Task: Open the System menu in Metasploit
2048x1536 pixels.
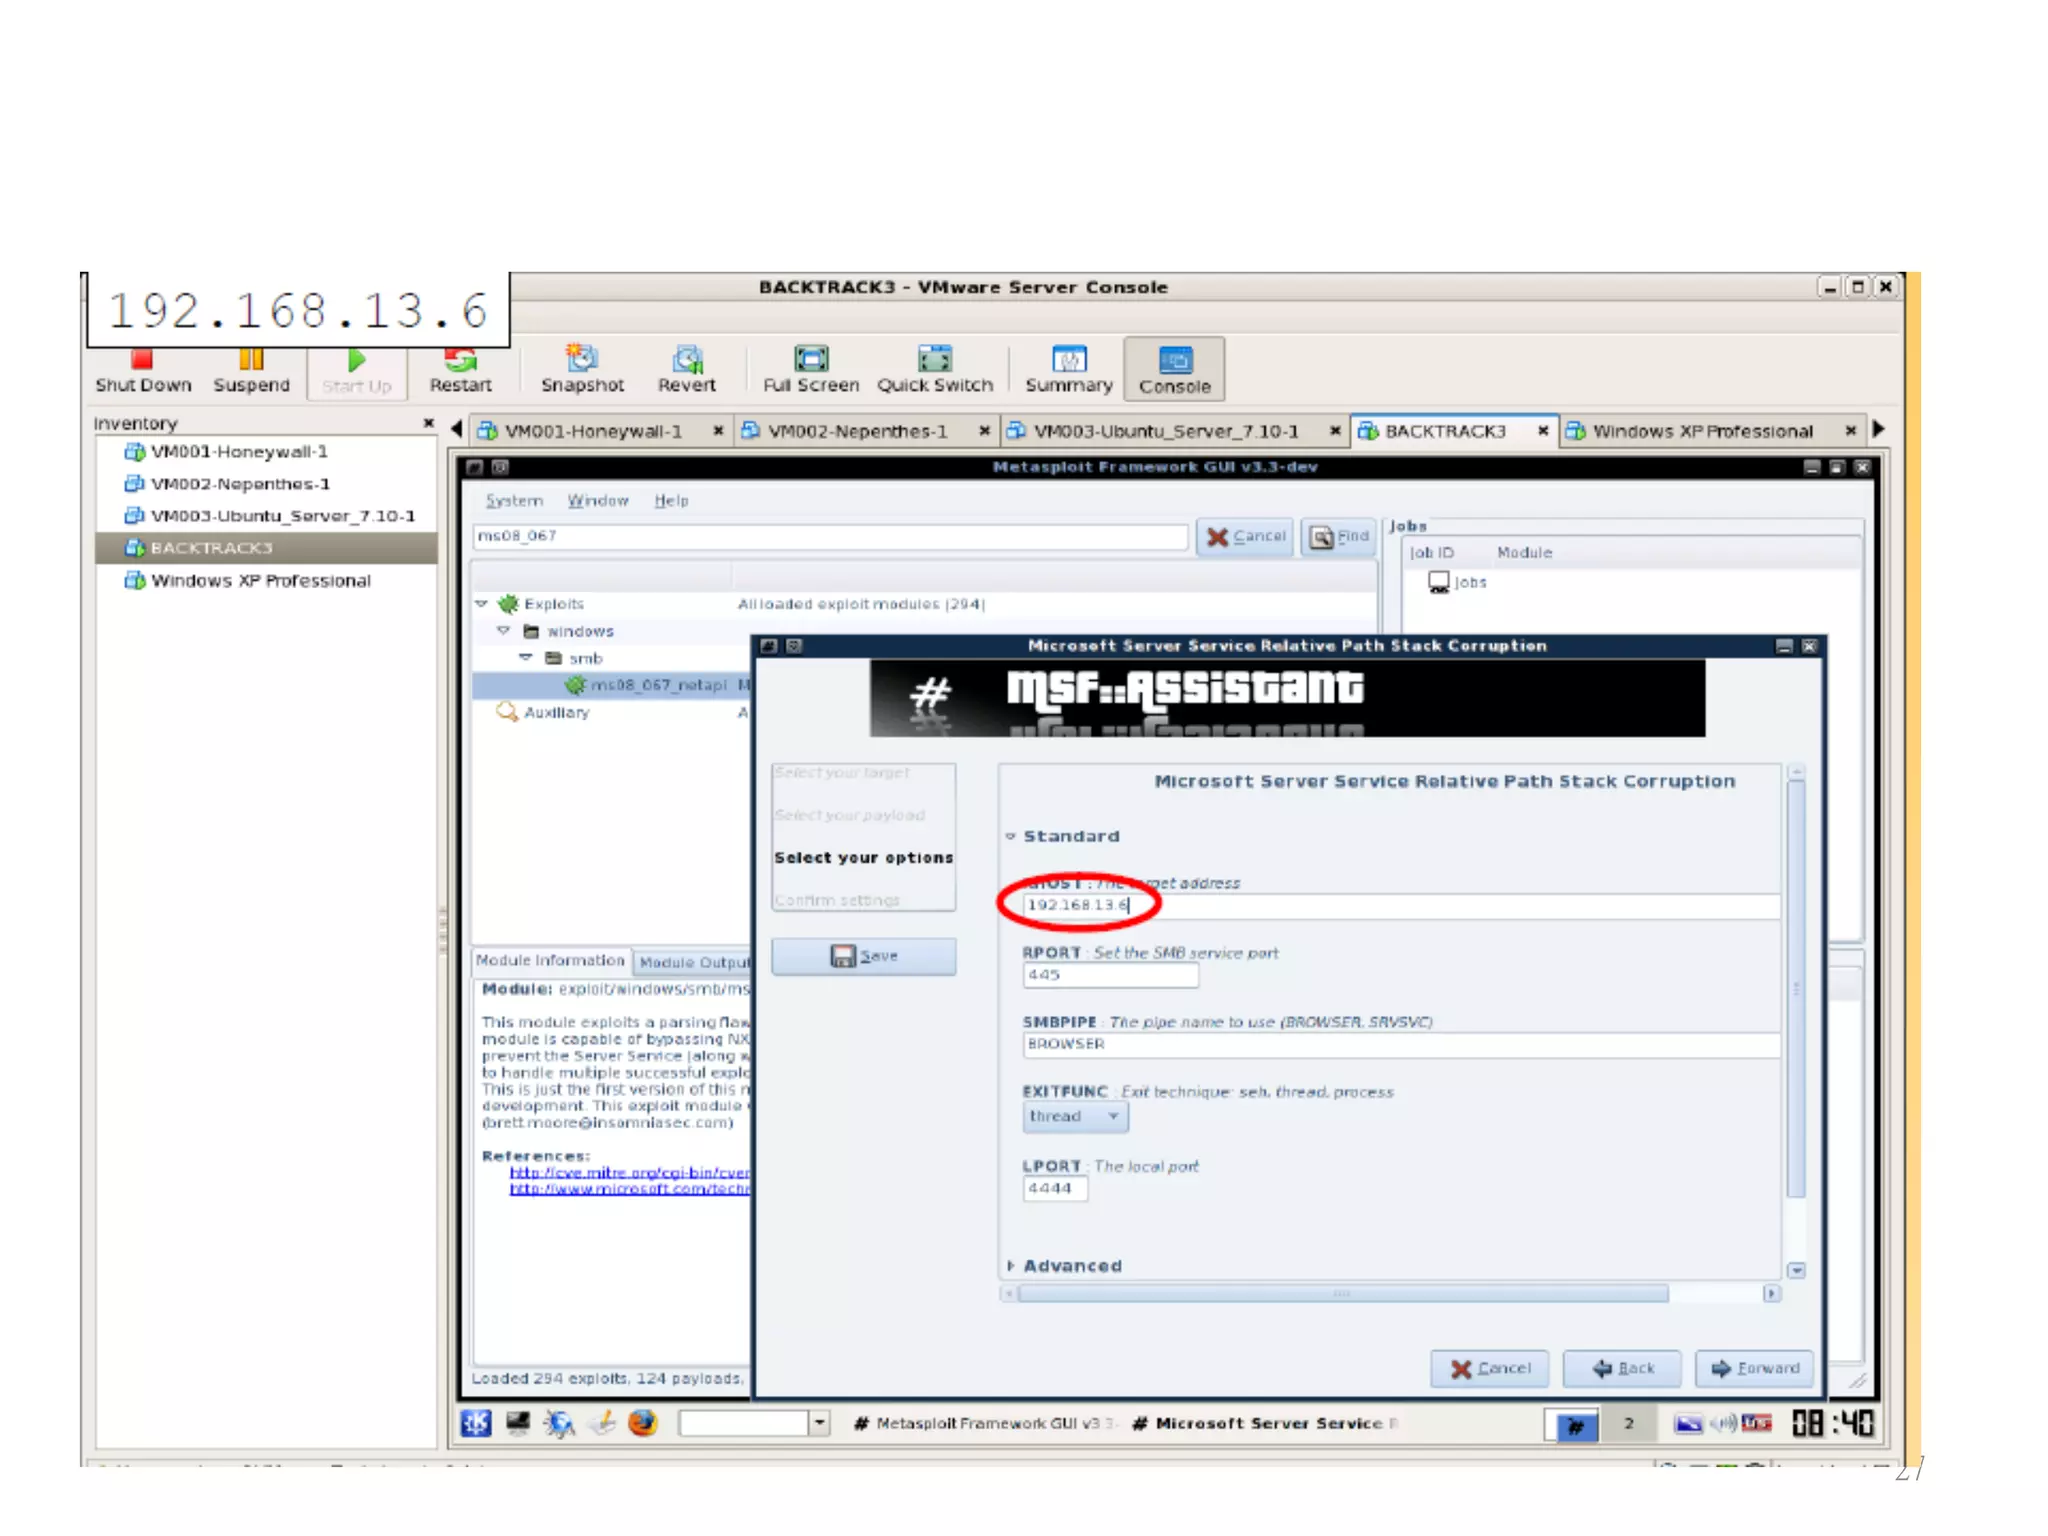Action: (x=514, y=500)
